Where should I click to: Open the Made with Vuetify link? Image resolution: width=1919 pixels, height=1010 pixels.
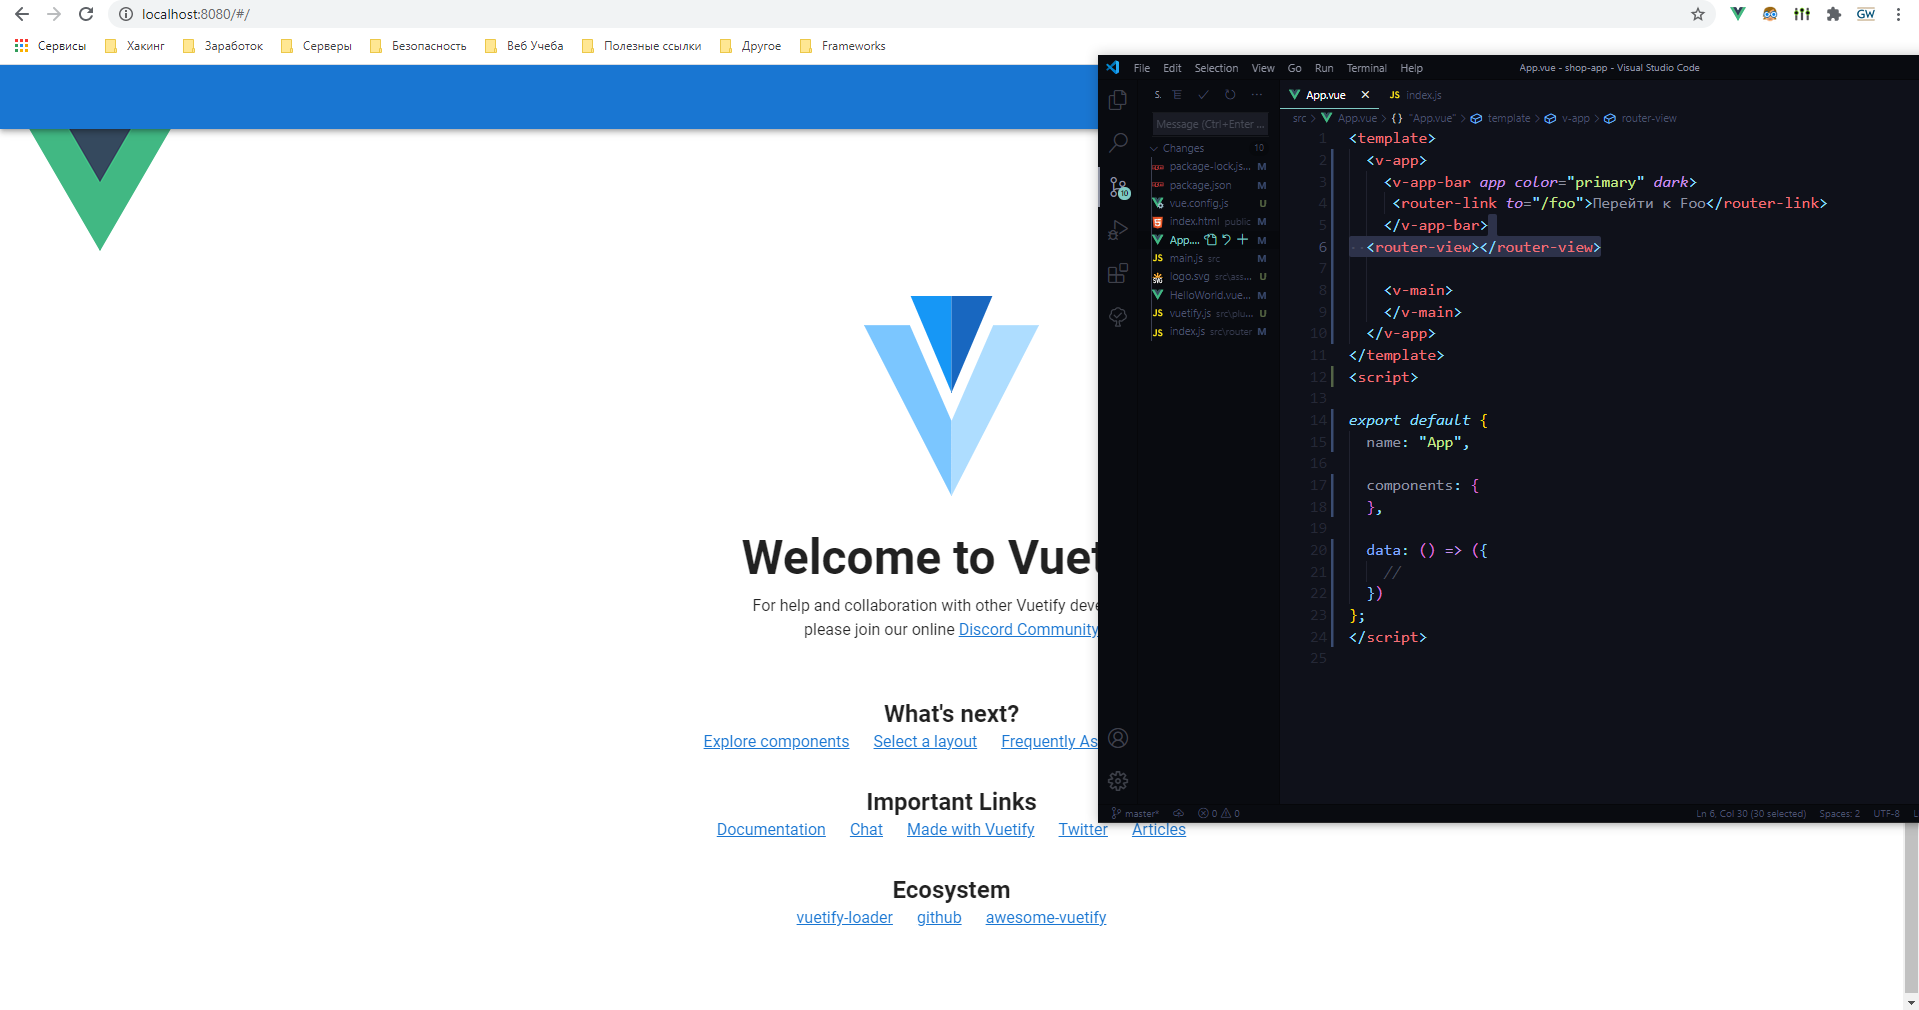point(970,829)
